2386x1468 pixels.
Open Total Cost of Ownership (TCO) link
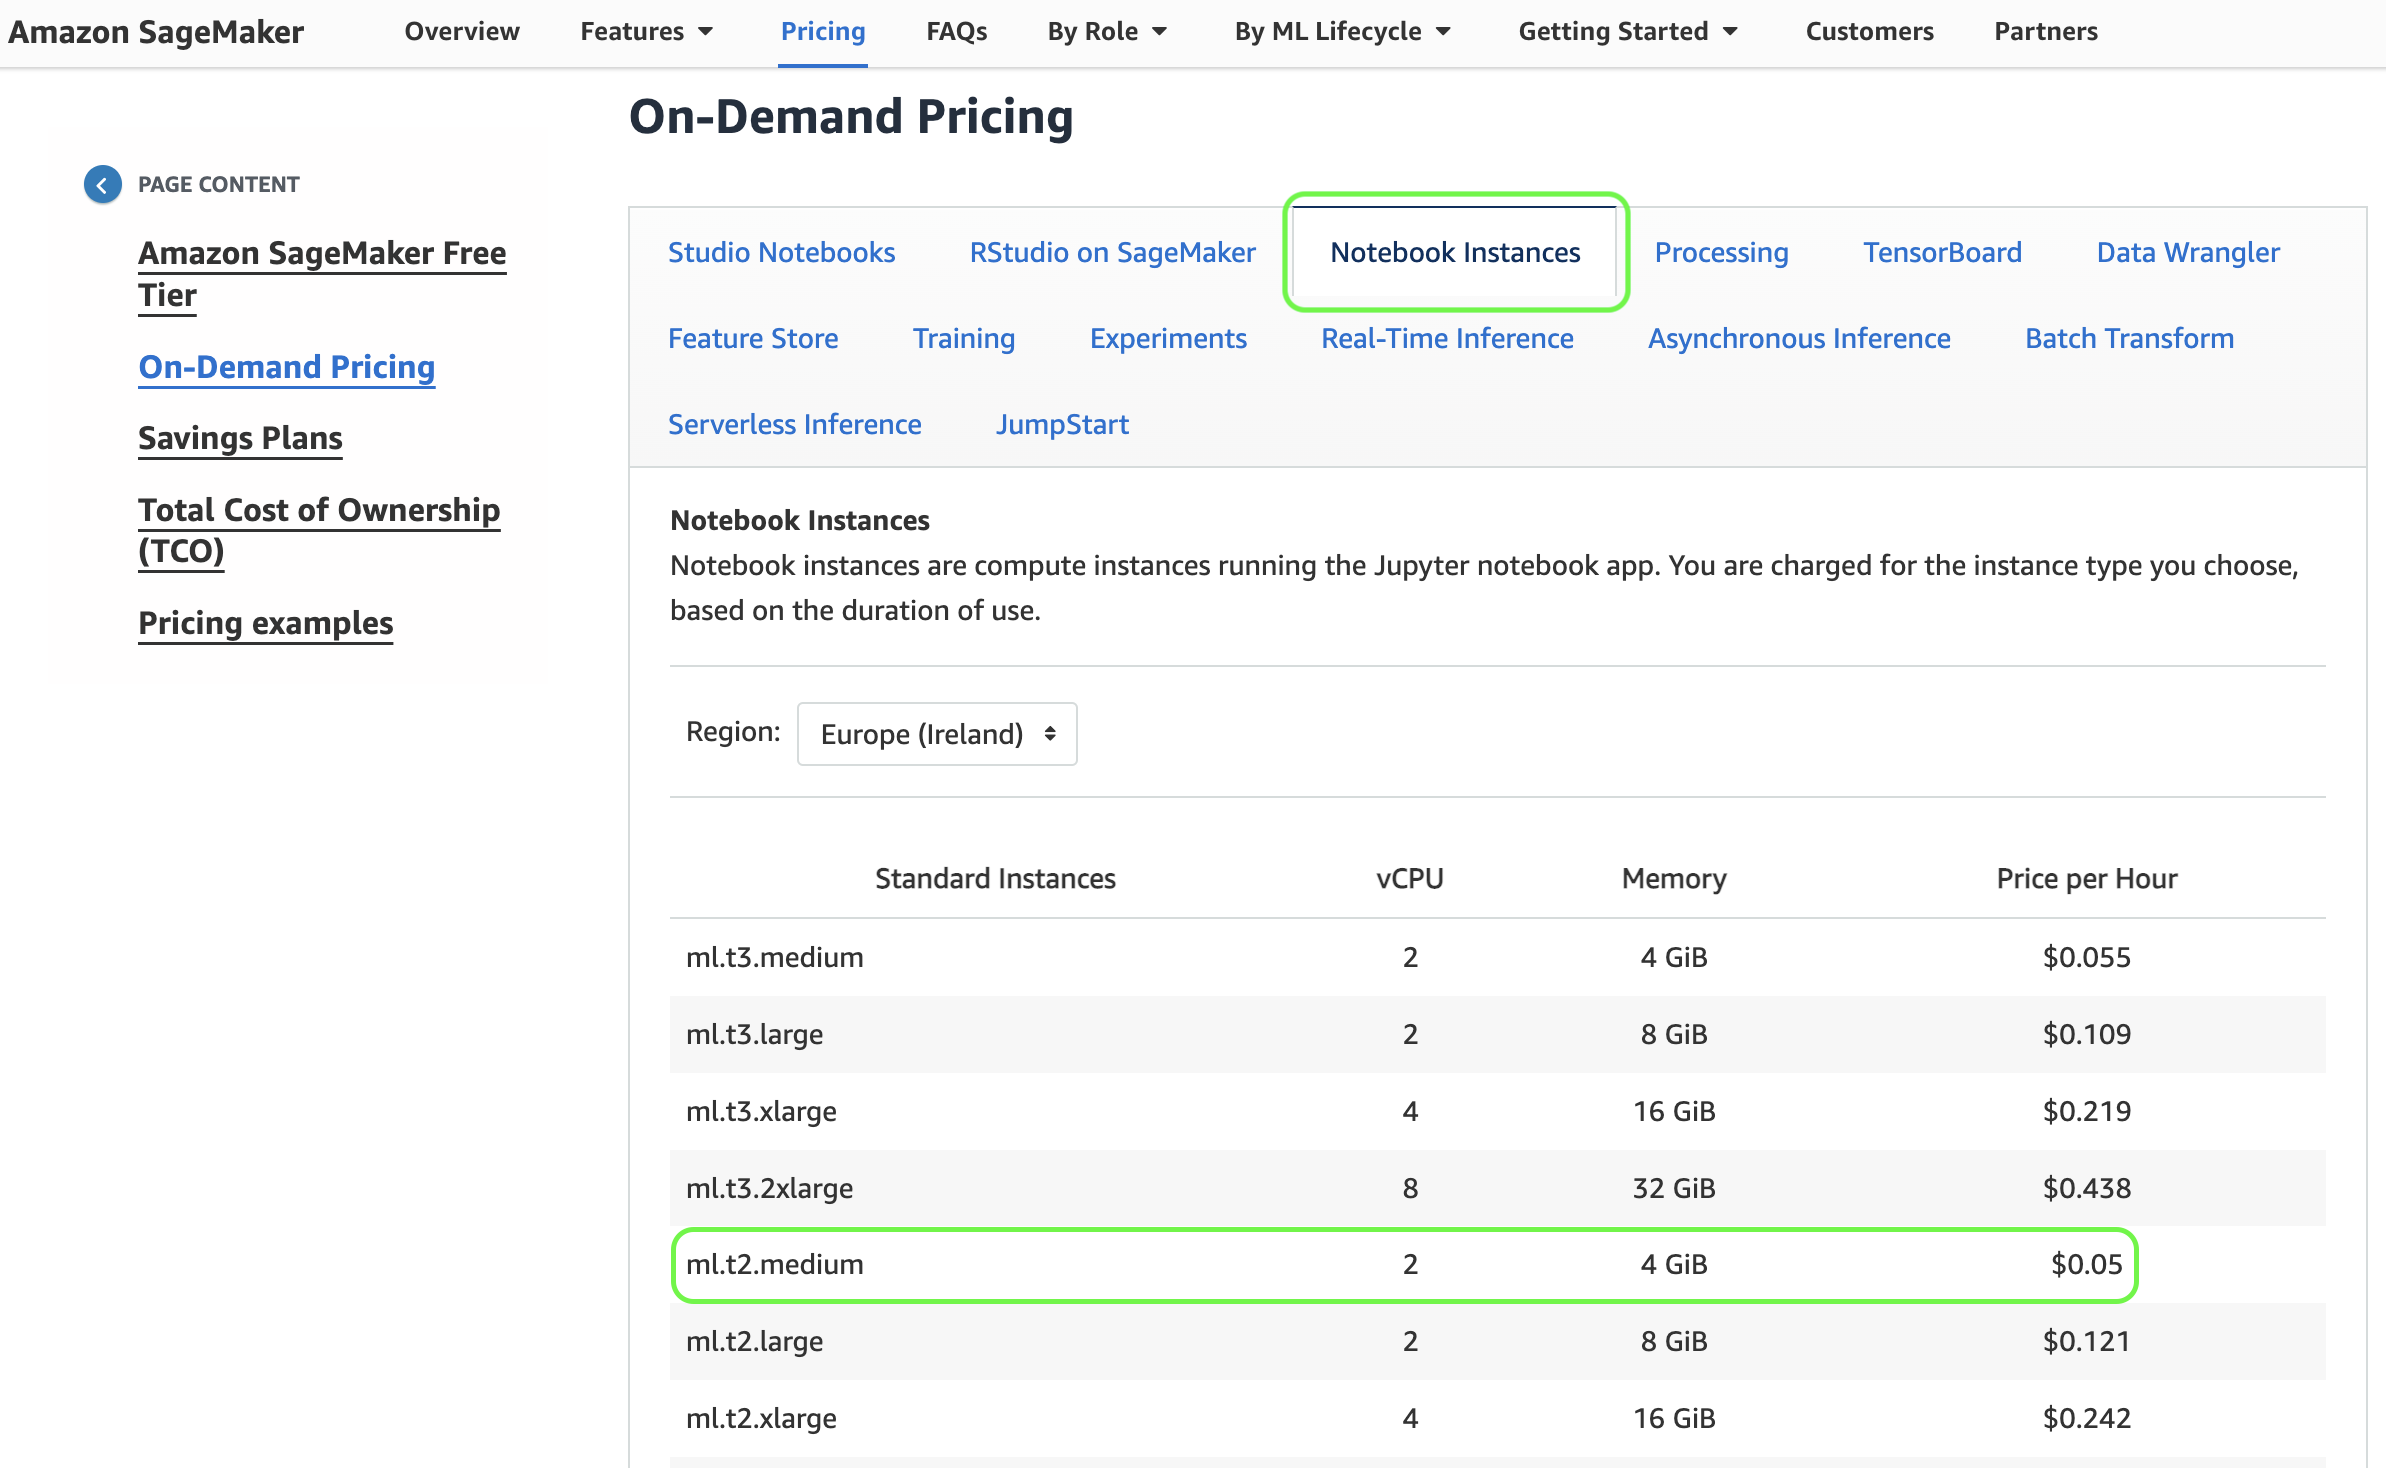pyautogui.click(x=319, y=530)
